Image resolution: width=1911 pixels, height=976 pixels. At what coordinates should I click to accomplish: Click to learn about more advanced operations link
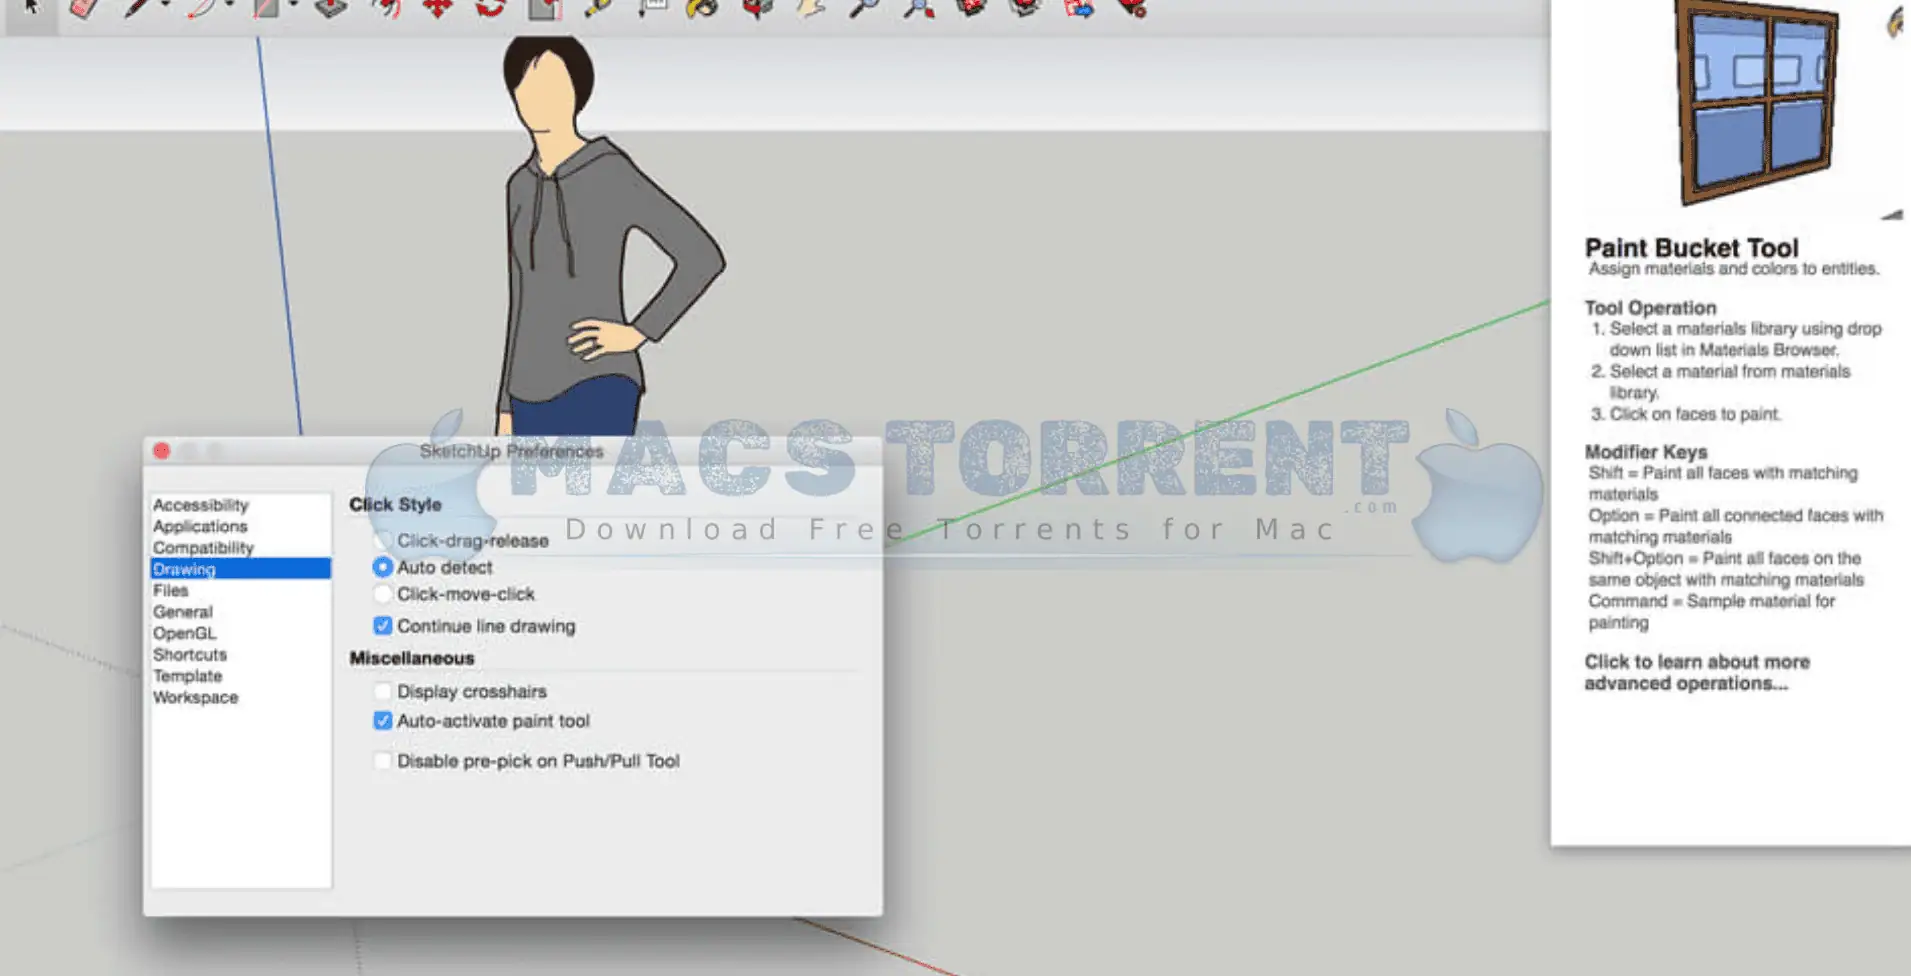tap(1697, 673)
